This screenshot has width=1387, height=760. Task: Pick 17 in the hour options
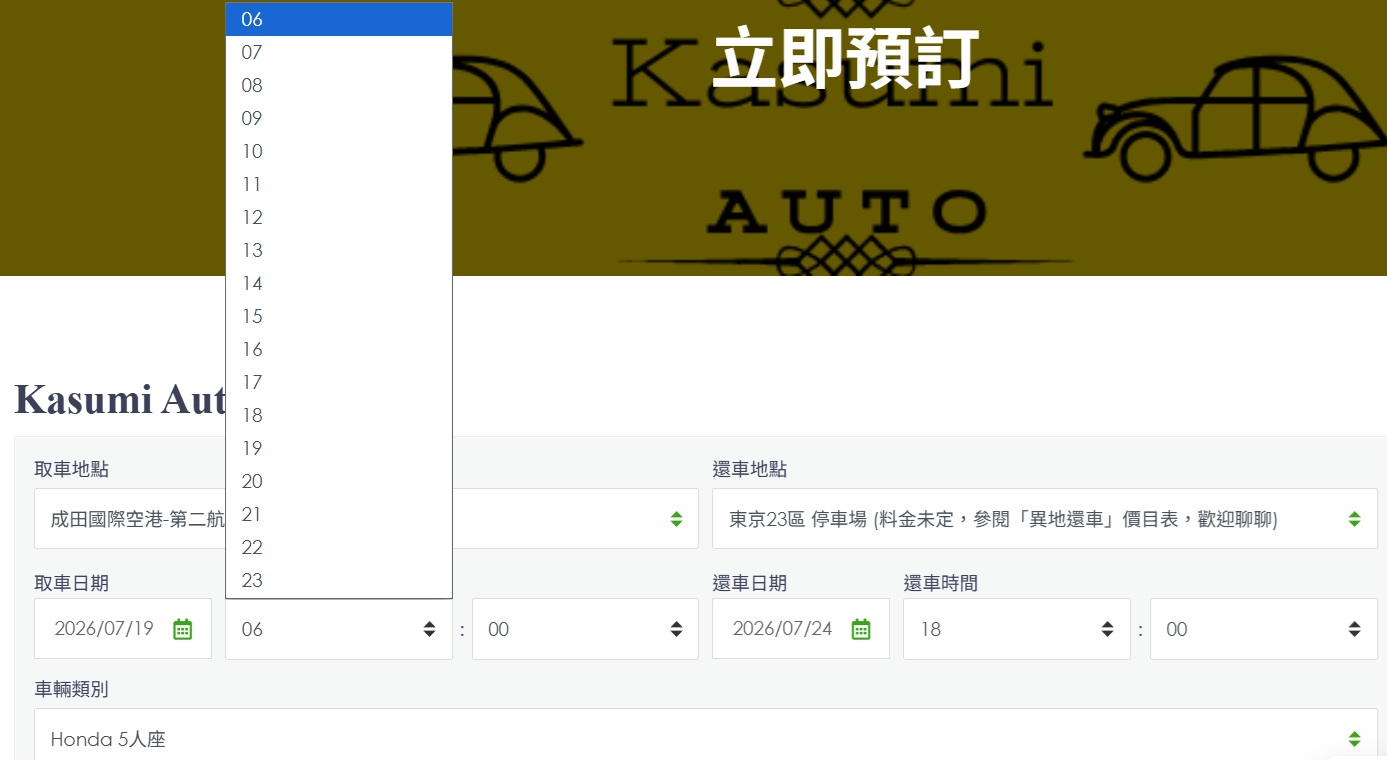point(339,382)
